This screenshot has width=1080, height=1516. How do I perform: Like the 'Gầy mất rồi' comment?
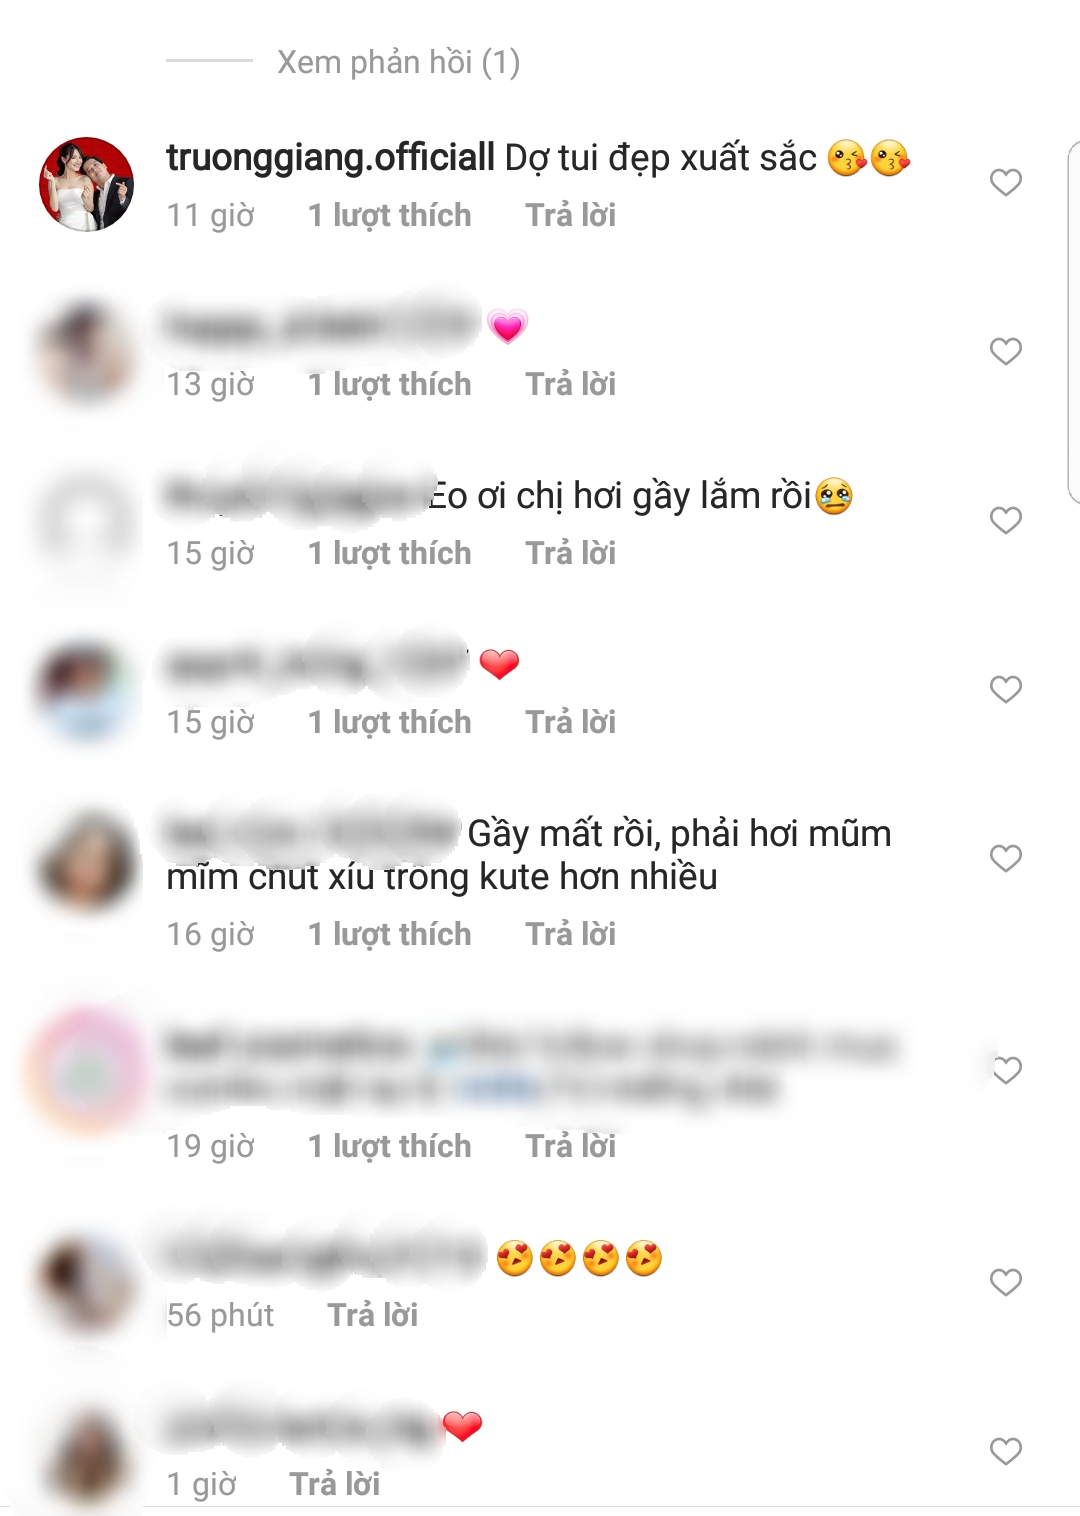coord(1005,858)
